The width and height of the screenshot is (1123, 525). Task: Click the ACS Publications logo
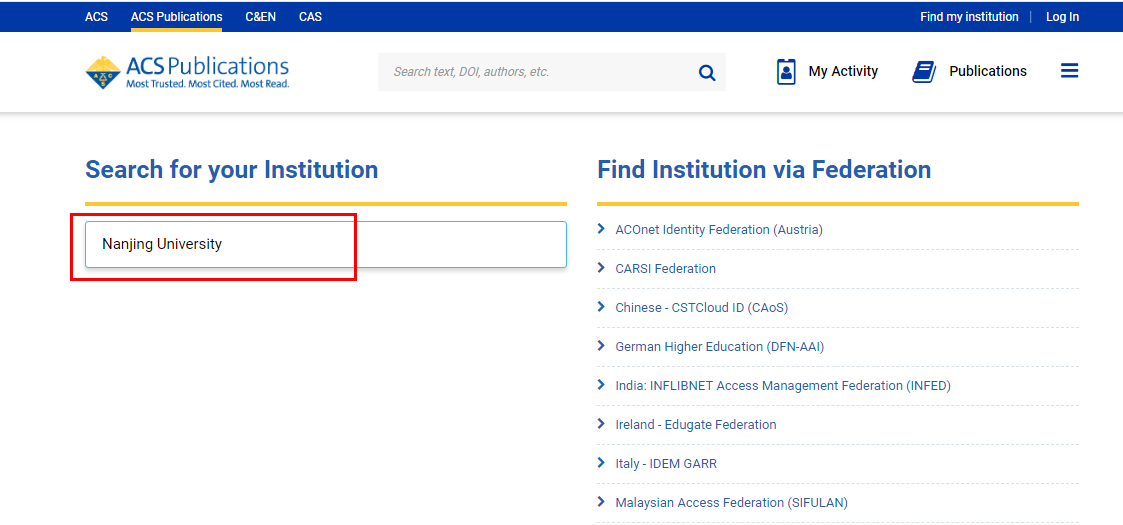pos(187,72)
